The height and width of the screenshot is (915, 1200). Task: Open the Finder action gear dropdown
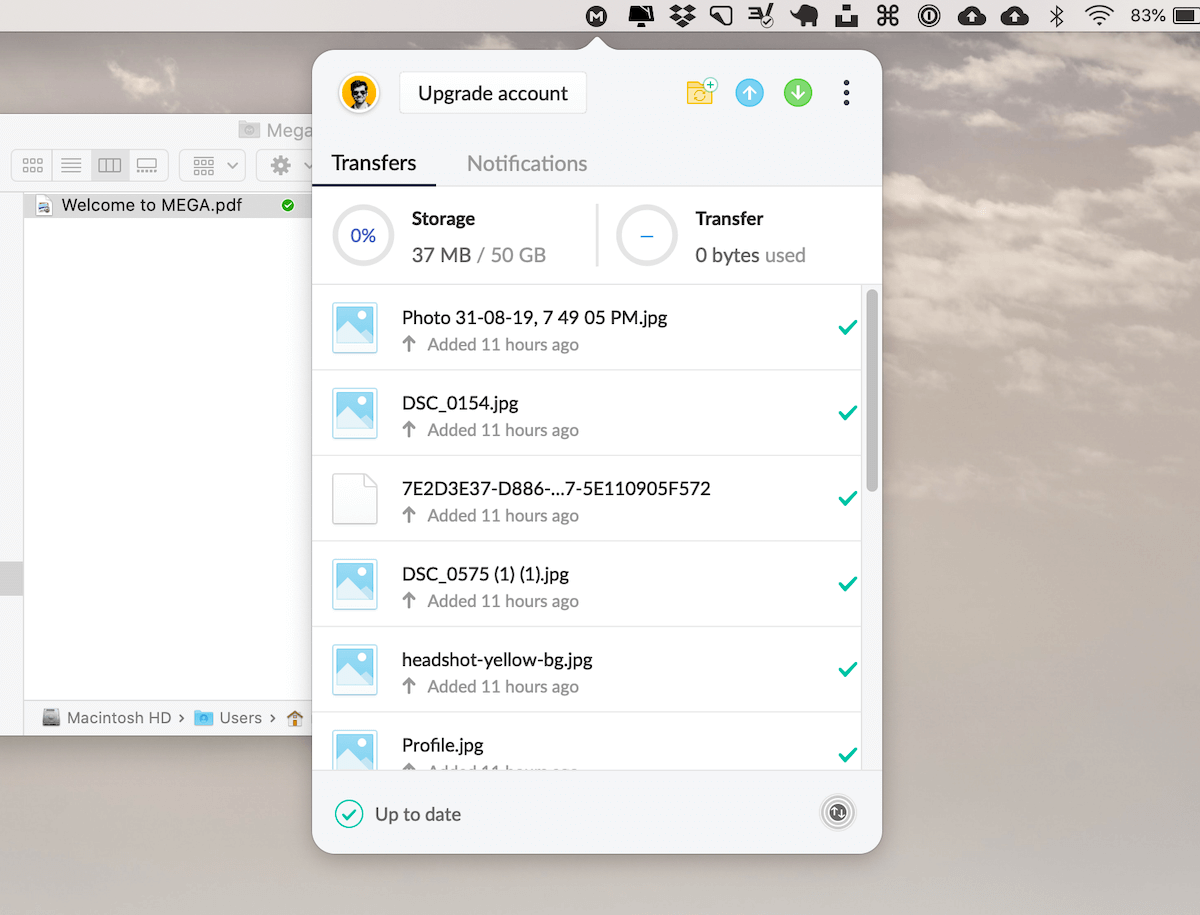[285, 165]
